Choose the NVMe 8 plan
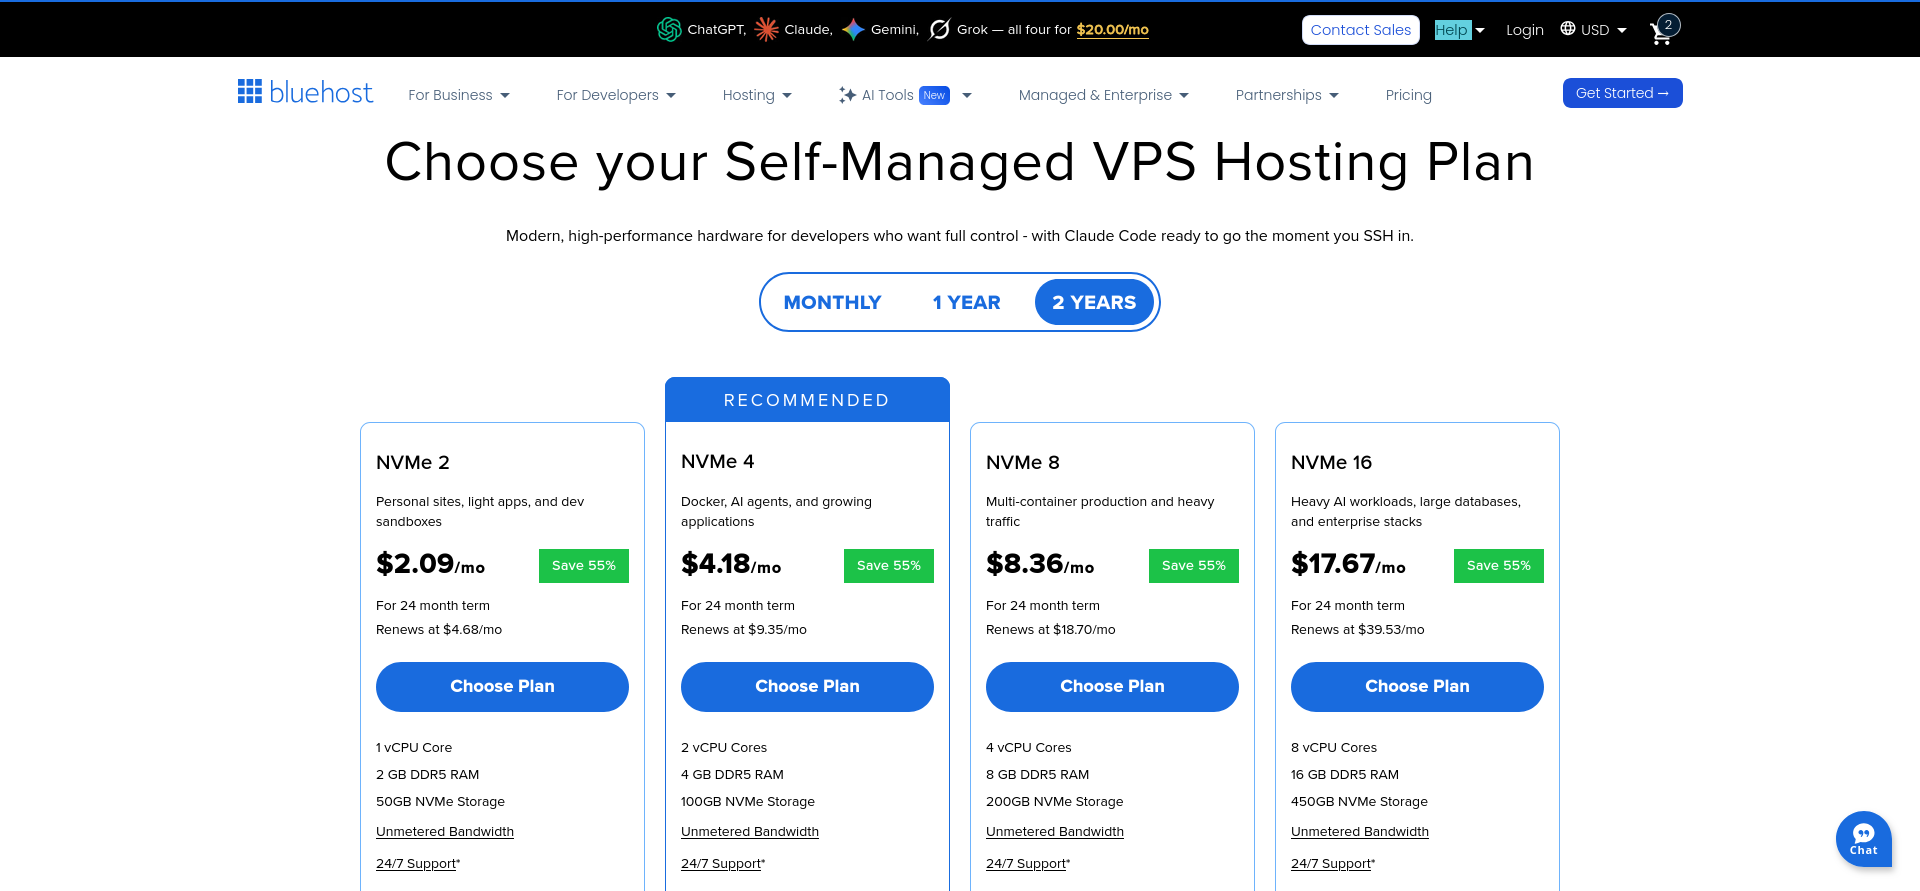1920x891 pixels. (1112, 687)
